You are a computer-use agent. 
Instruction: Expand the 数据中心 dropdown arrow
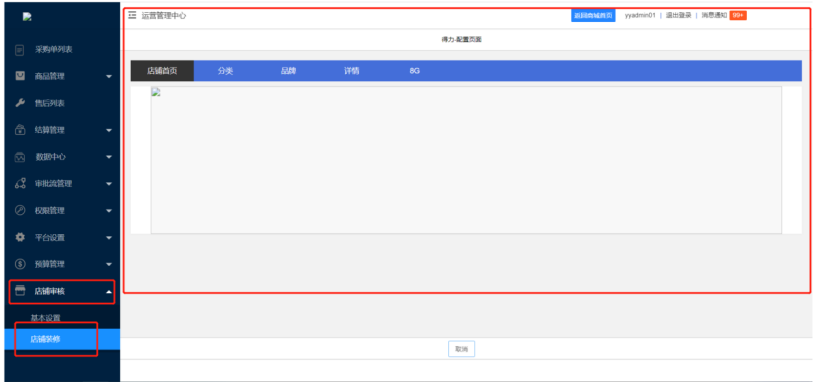pyautogui.click(x=109, y=157)
